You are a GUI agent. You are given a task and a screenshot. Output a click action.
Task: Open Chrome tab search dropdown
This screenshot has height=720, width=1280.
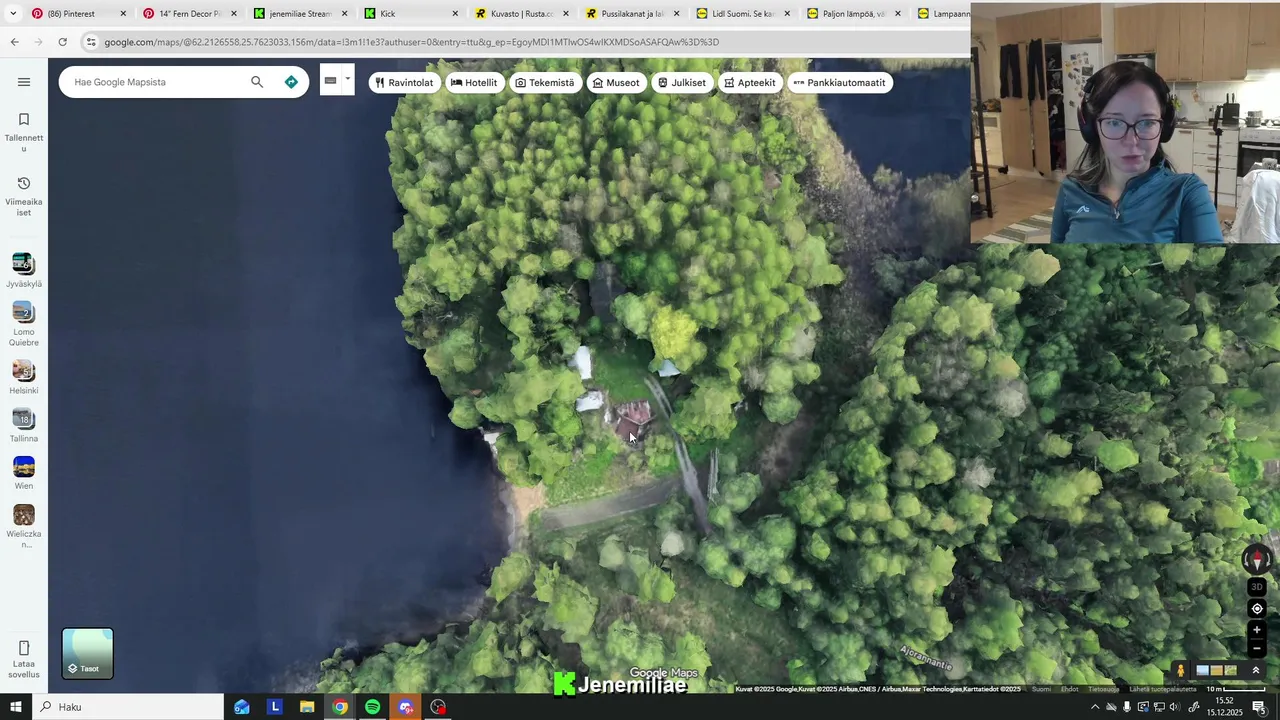click(x=12, y=14)
